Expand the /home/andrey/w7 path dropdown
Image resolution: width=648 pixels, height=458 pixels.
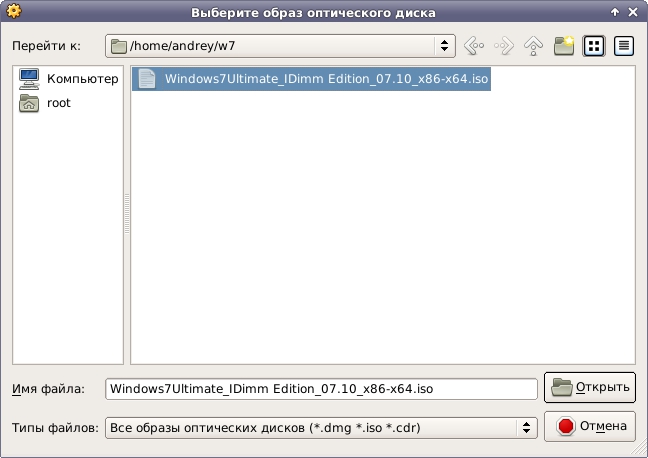[444, 45]
